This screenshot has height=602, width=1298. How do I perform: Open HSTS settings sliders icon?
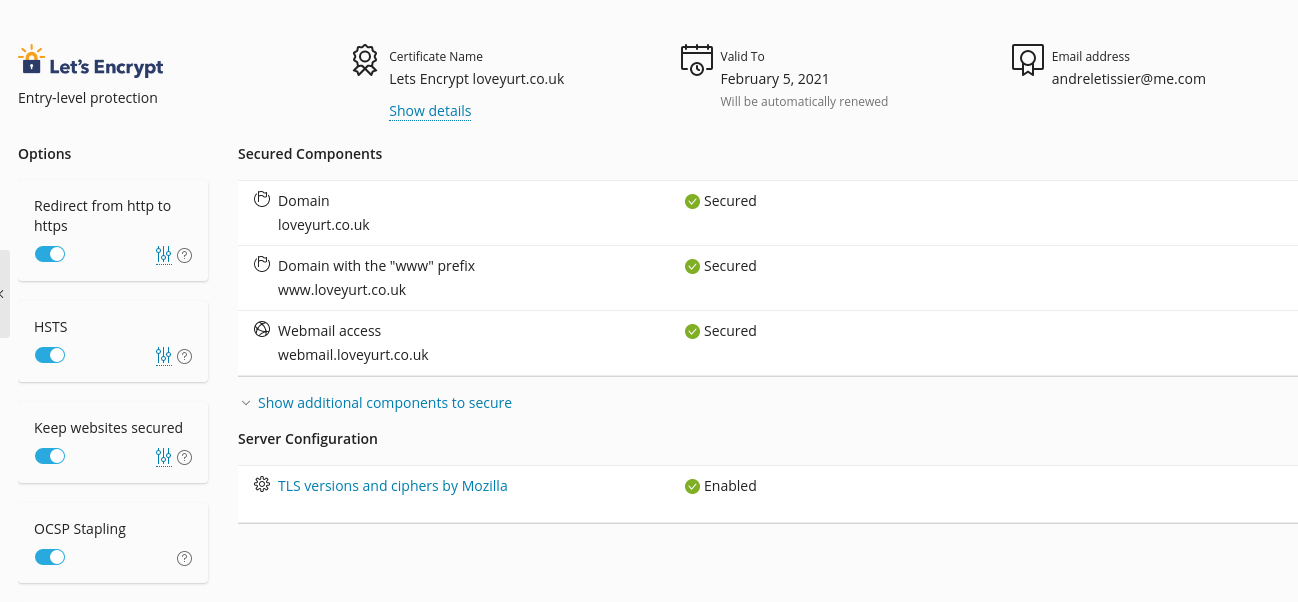[x=164, y=356]
